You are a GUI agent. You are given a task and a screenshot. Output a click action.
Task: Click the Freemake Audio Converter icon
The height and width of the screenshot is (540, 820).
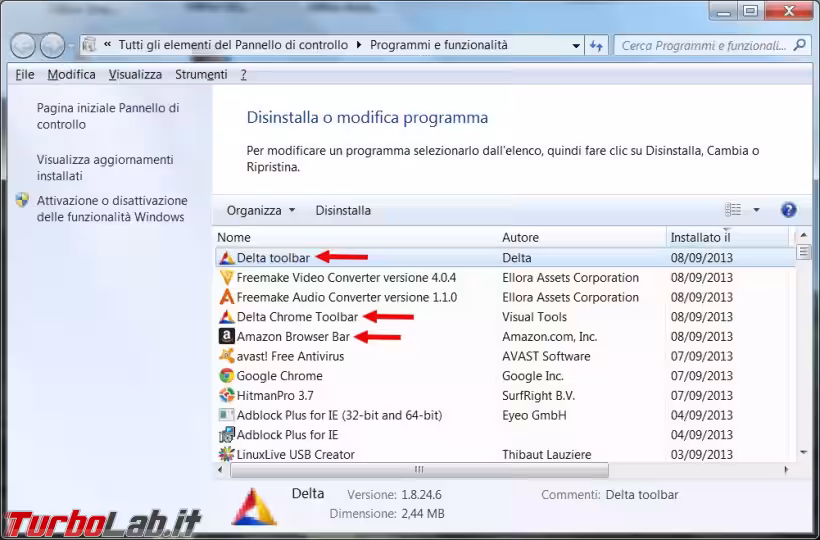226,297
